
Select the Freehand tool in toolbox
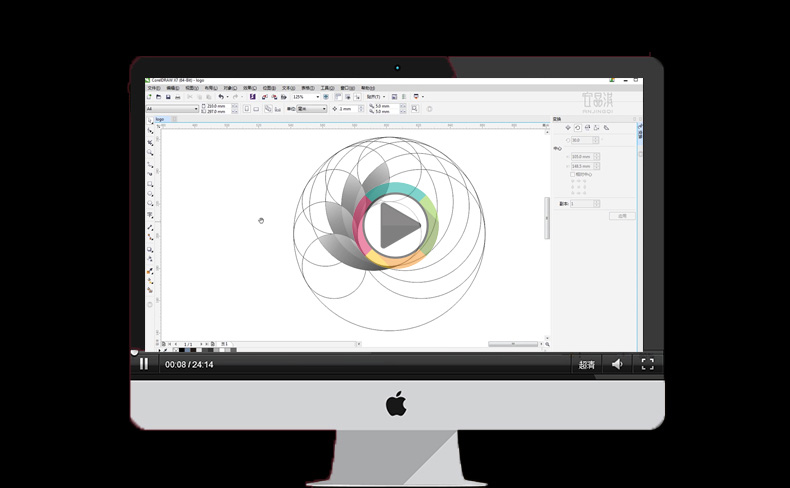(150, 165)
